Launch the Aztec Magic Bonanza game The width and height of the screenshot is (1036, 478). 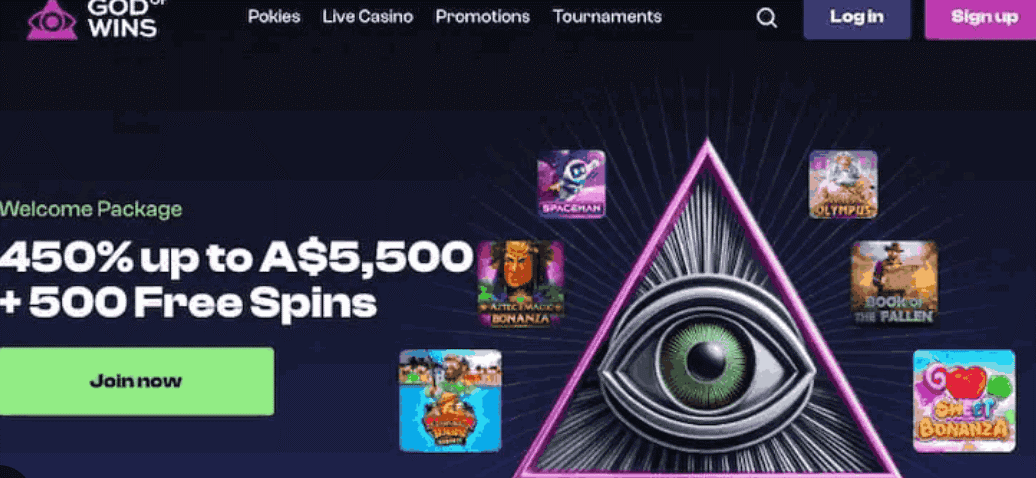[521, 284]
